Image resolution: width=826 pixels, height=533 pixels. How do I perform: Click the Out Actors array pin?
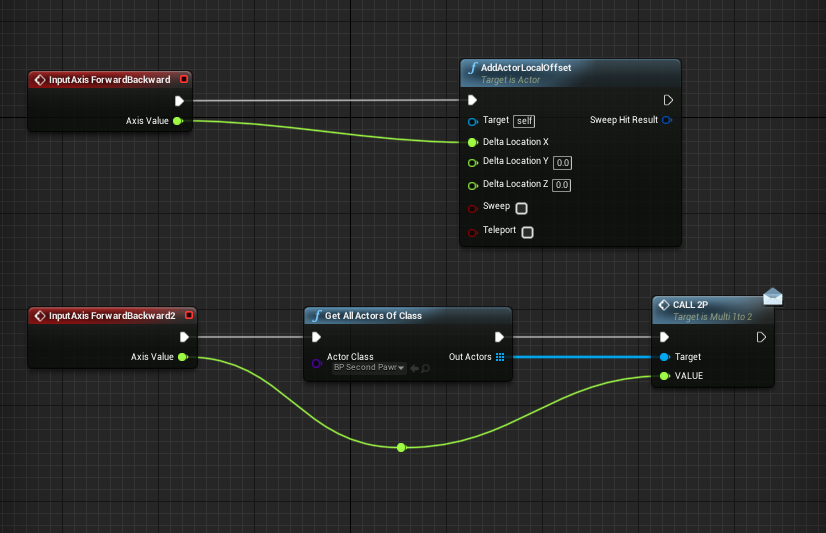point(500,357)
